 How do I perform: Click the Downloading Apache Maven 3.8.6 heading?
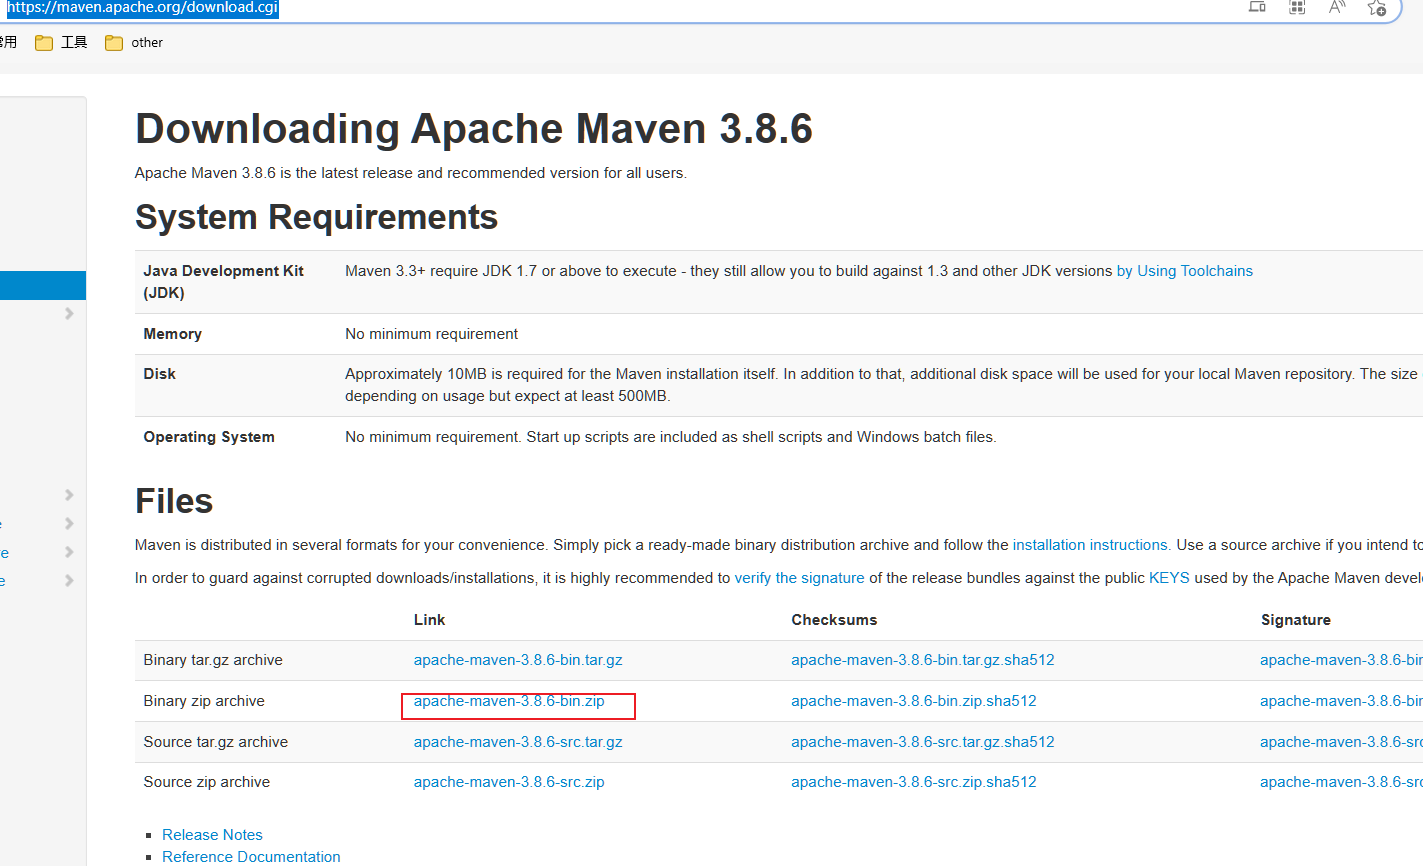tap(474, 129)
